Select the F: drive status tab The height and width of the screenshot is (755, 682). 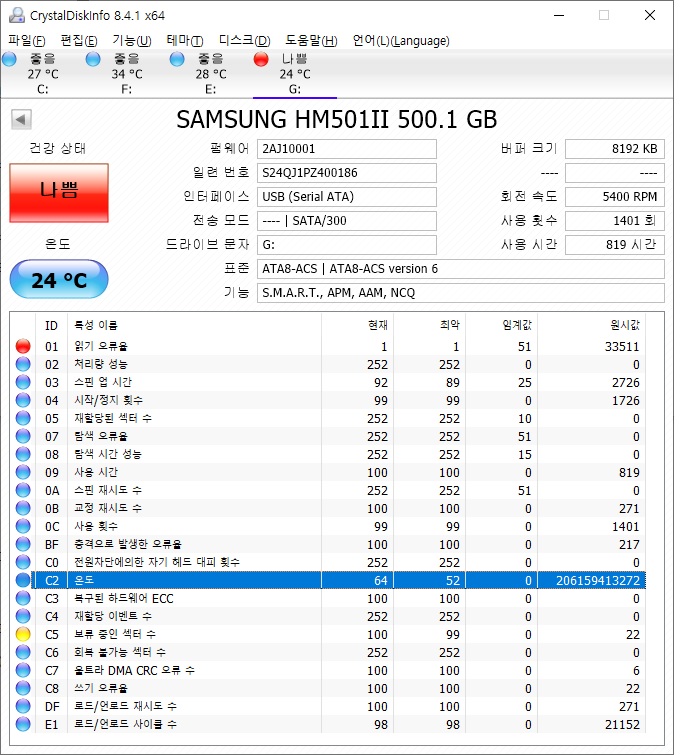(x=127, y=74)
